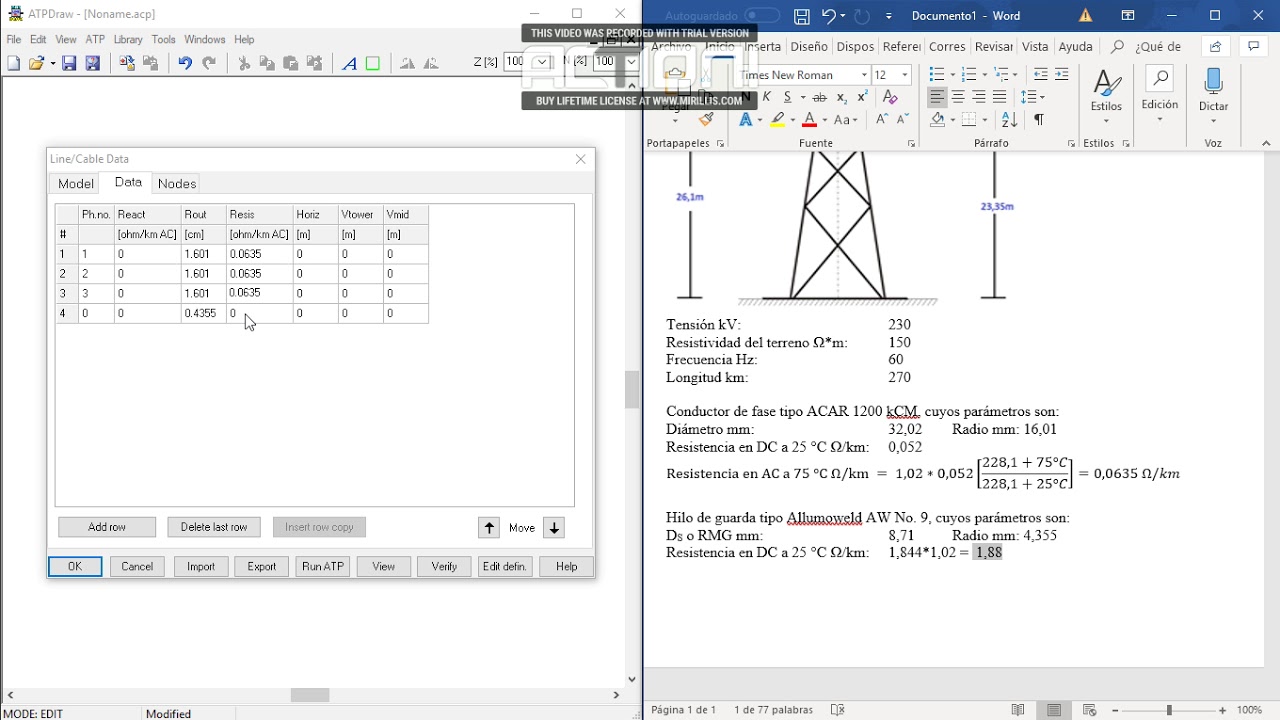Viewport: 1280px width, 720px height.
Task: Click the Word zoom slider handle
Action: click(1169, 710)
